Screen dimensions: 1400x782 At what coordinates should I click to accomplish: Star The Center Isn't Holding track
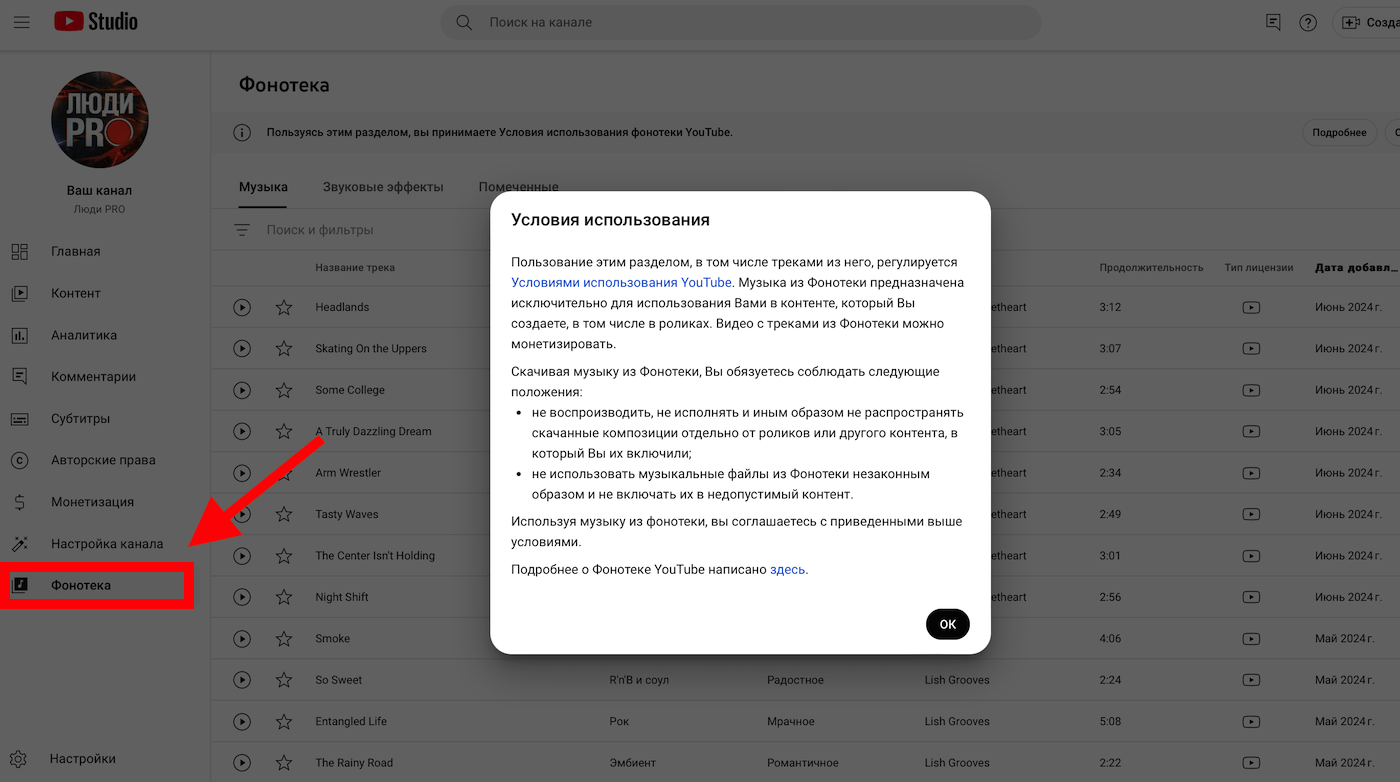tap(284, 556)
